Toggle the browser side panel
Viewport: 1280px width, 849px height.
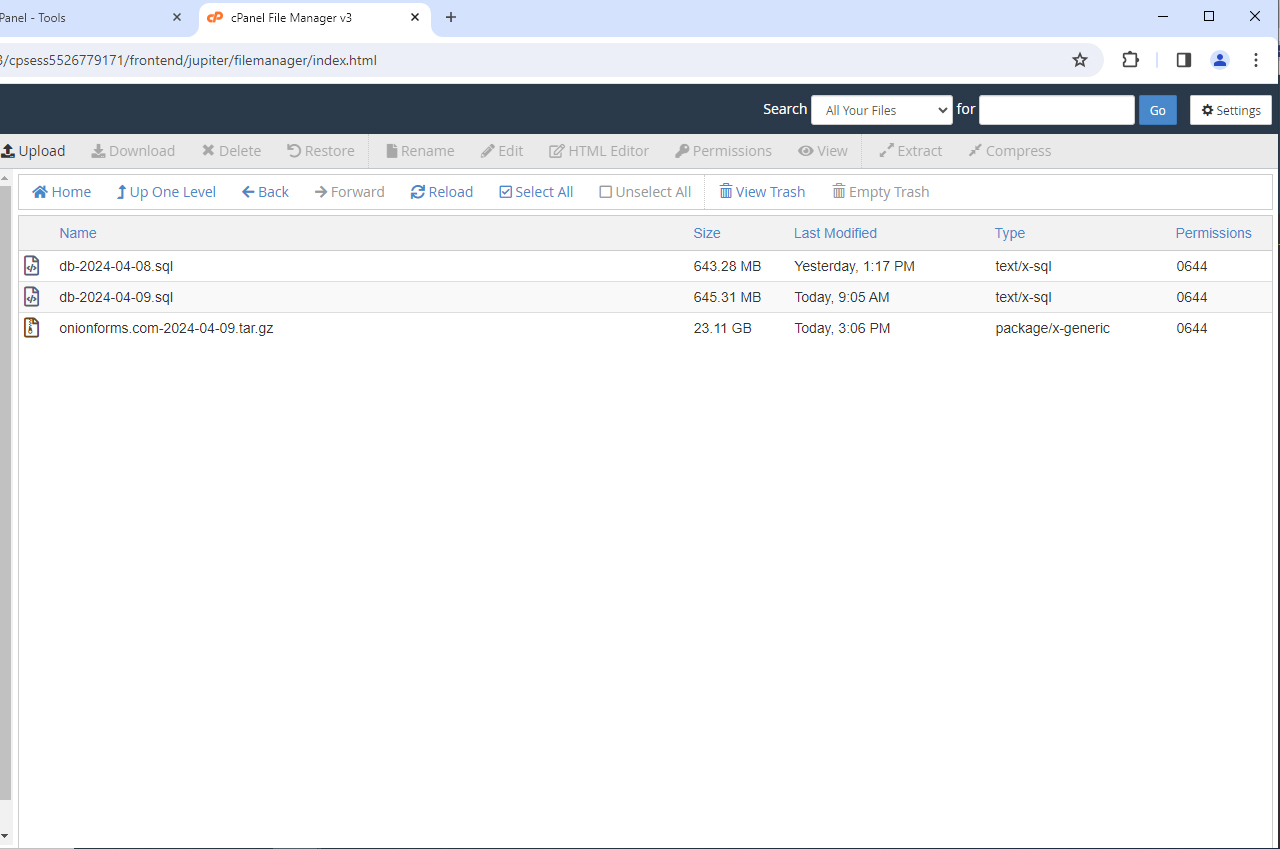(1184, 60)
